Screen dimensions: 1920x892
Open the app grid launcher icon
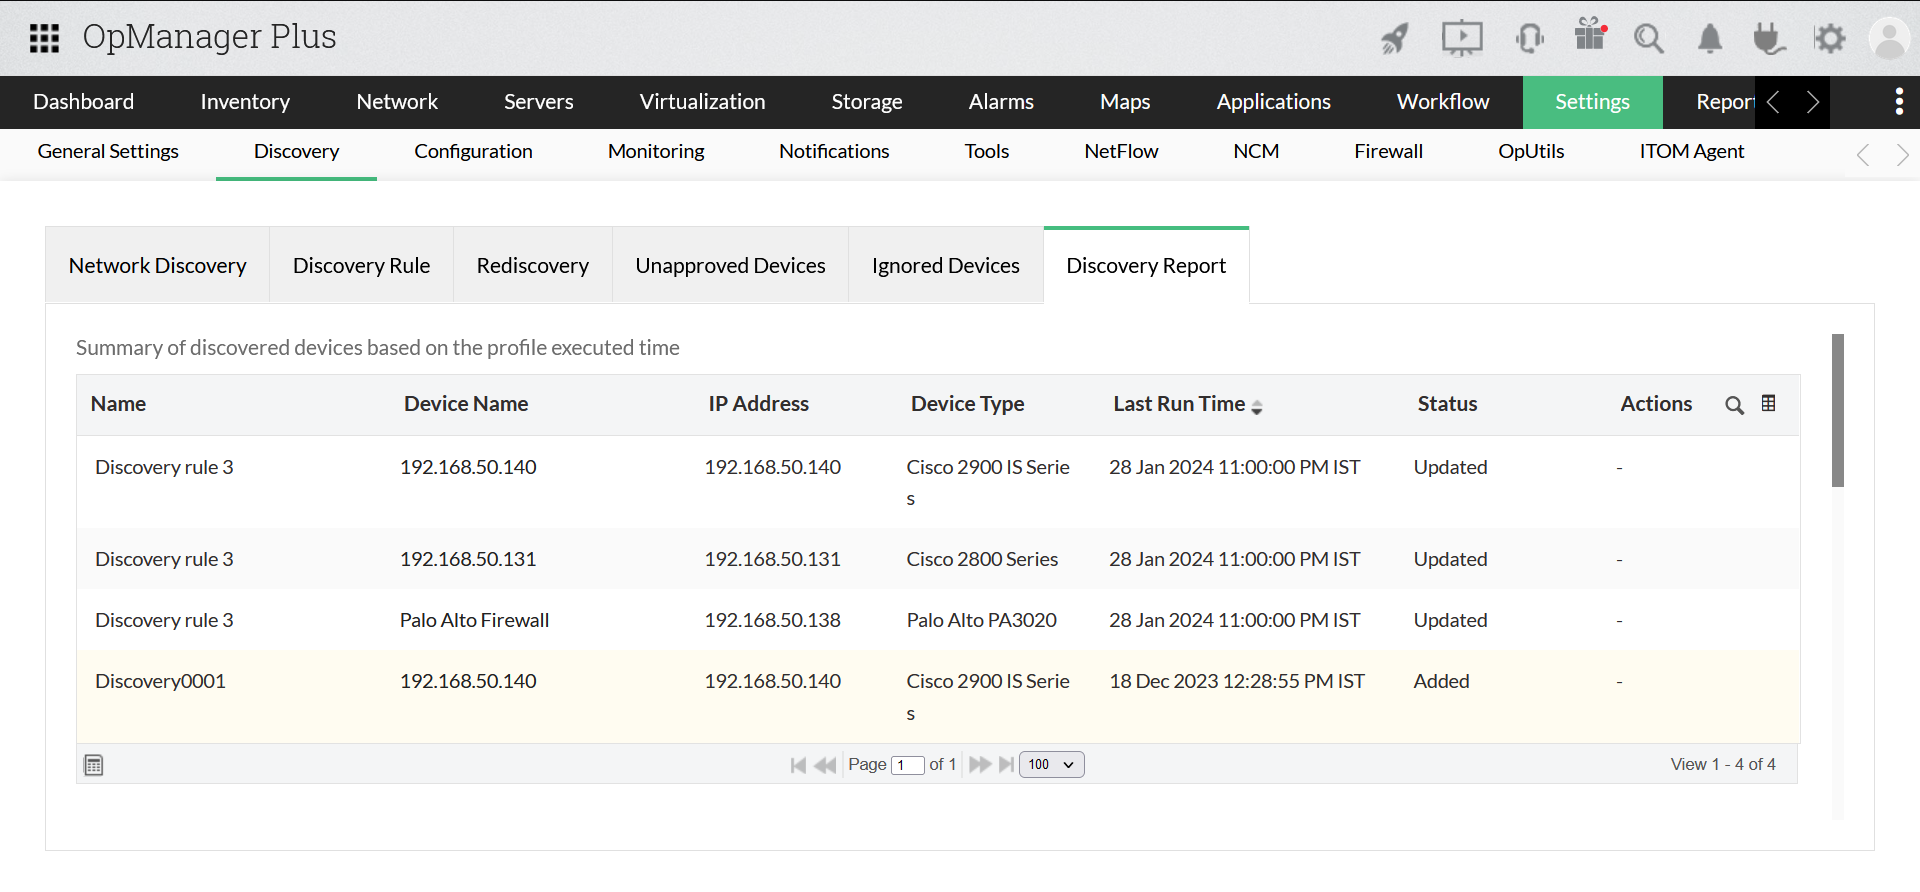[x=44, y=38]
